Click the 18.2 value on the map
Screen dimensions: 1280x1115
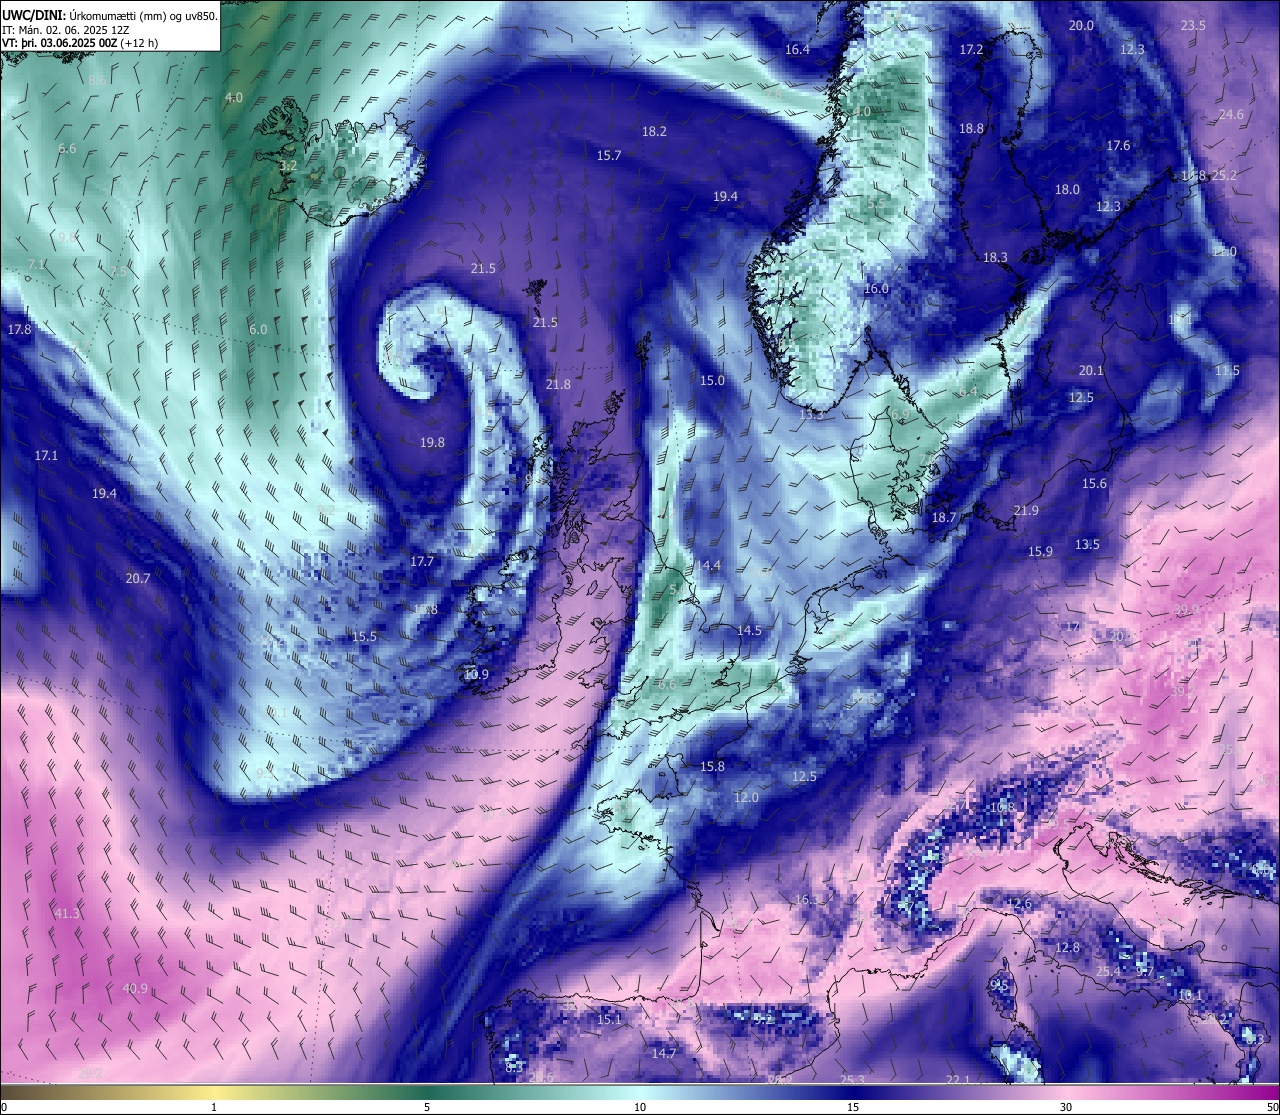(x=654, y=131)
